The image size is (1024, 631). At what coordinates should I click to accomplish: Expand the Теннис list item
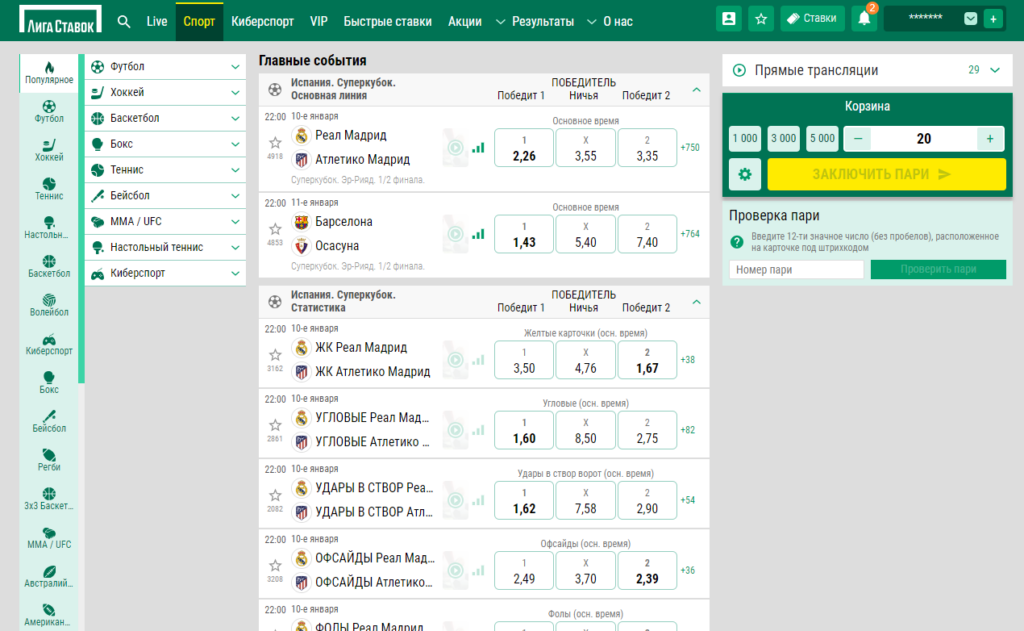(165, 170)
